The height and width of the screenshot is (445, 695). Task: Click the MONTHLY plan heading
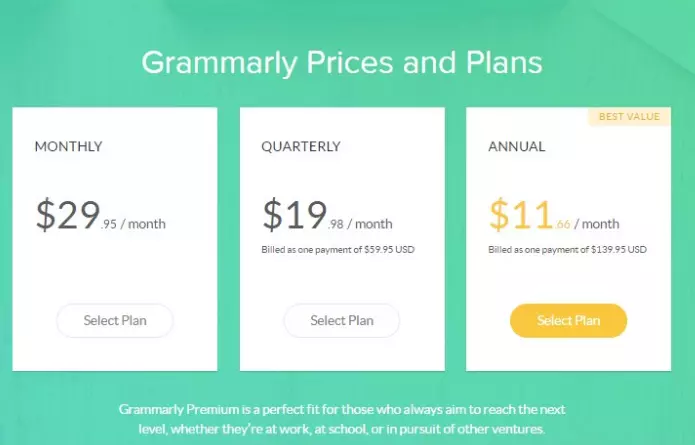[x=68, y=146]
